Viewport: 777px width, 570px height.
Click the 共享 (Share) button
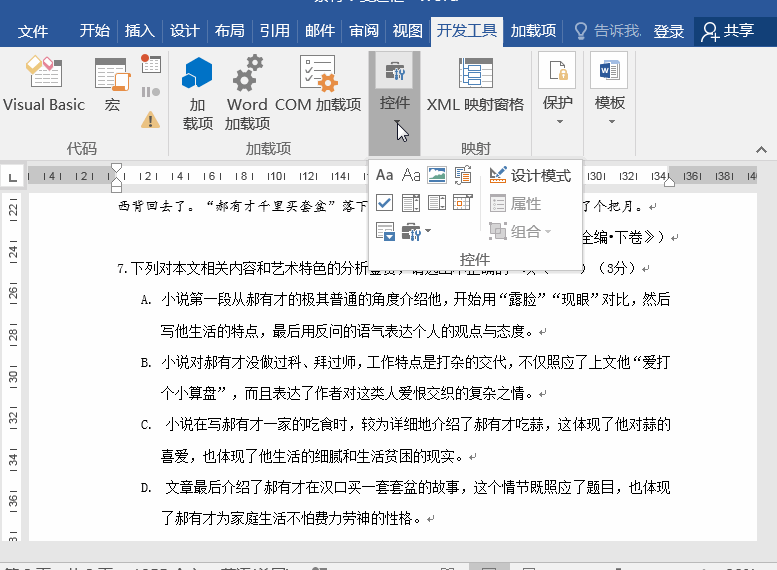[727, 31]
